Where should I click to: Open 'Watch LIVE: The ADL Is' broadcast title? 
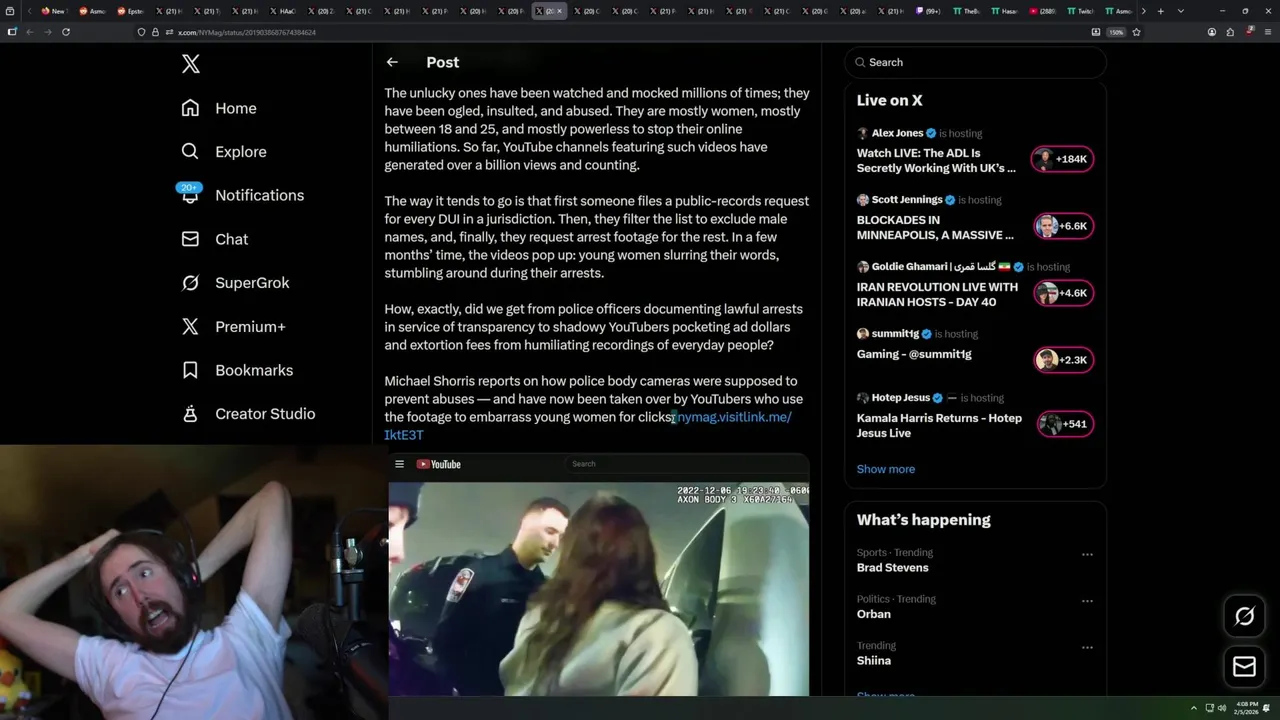coord(936,161)
